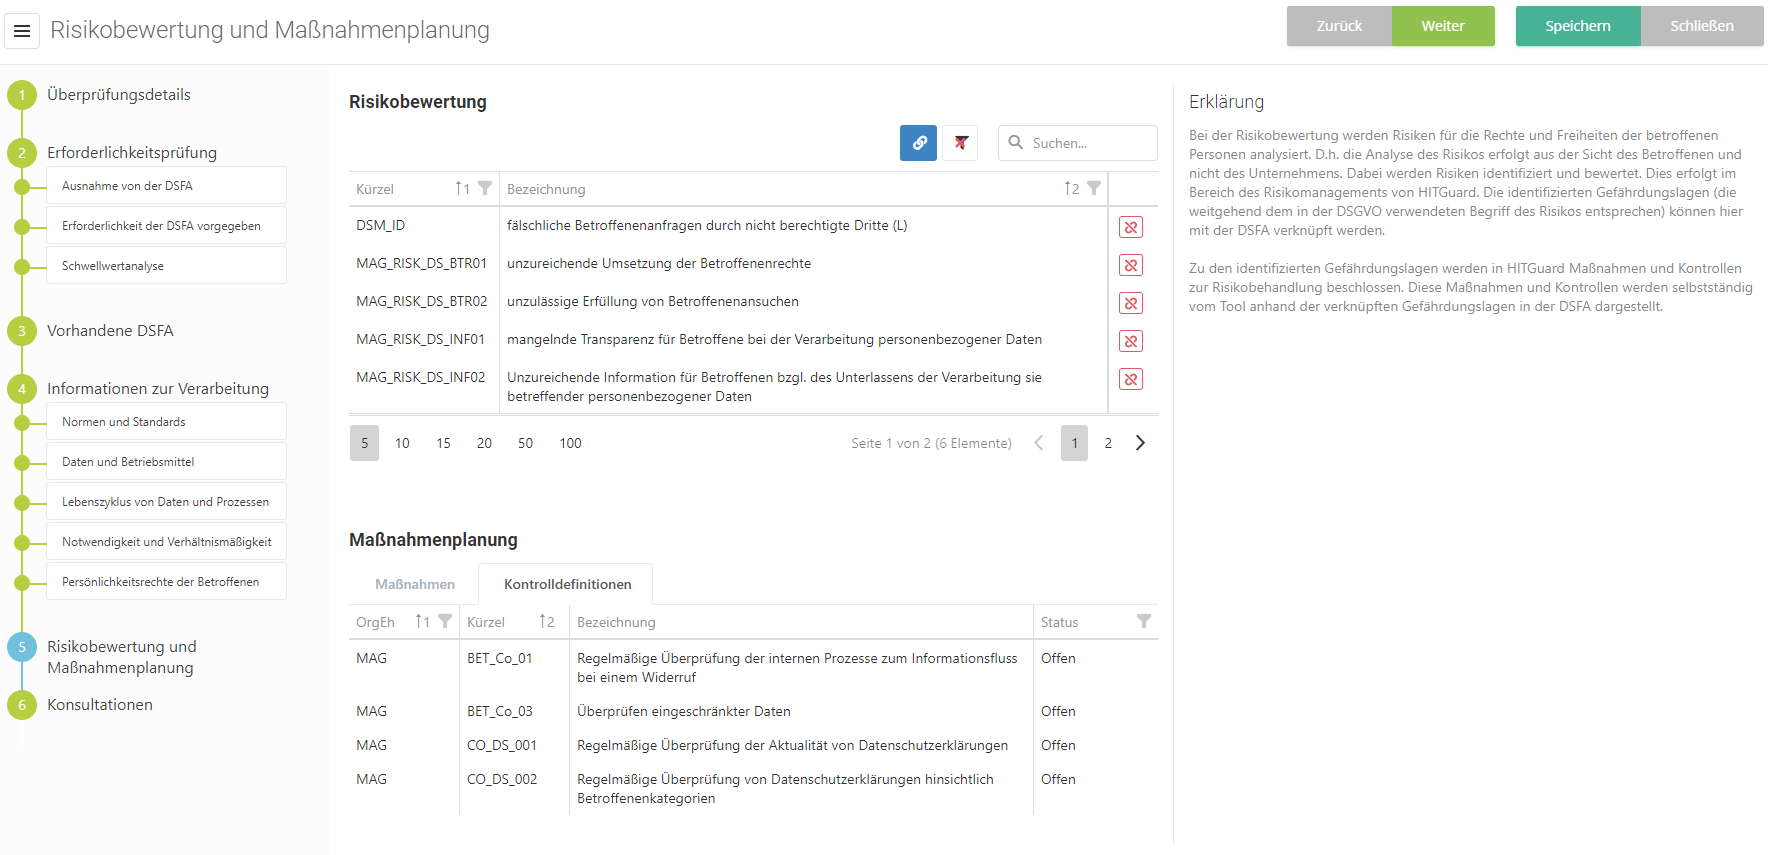
Task: Go to next page with arrow
Action: click(x=1140, y=443)
